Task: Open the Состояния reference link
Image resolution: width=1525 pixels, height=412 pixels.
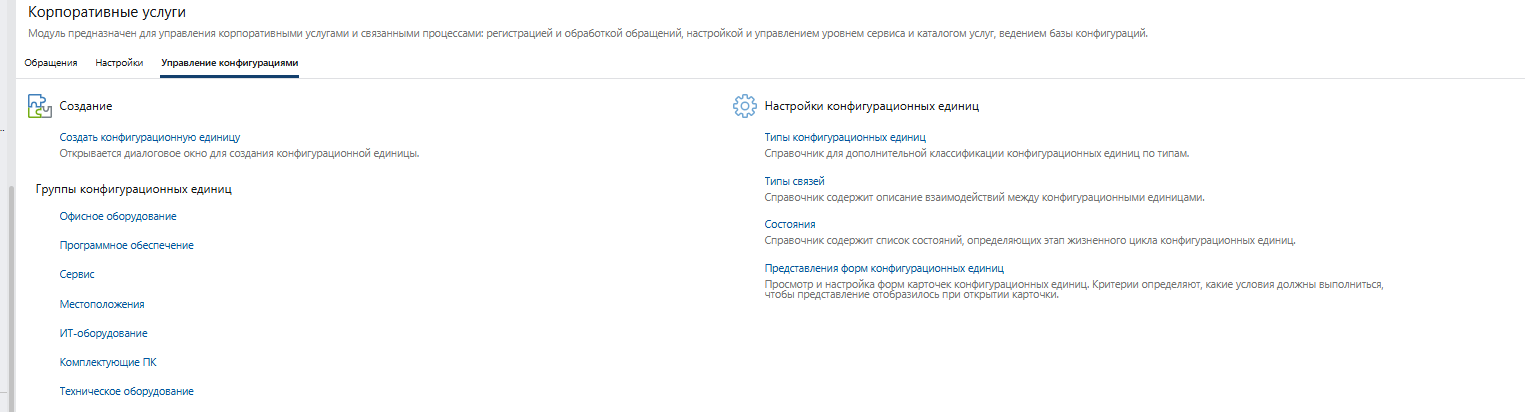Action: point(790,225)
